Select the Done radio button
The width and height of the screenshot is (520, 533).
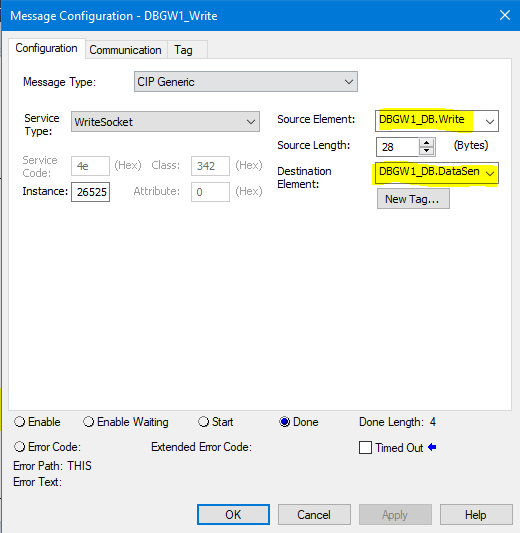[284, 422]
